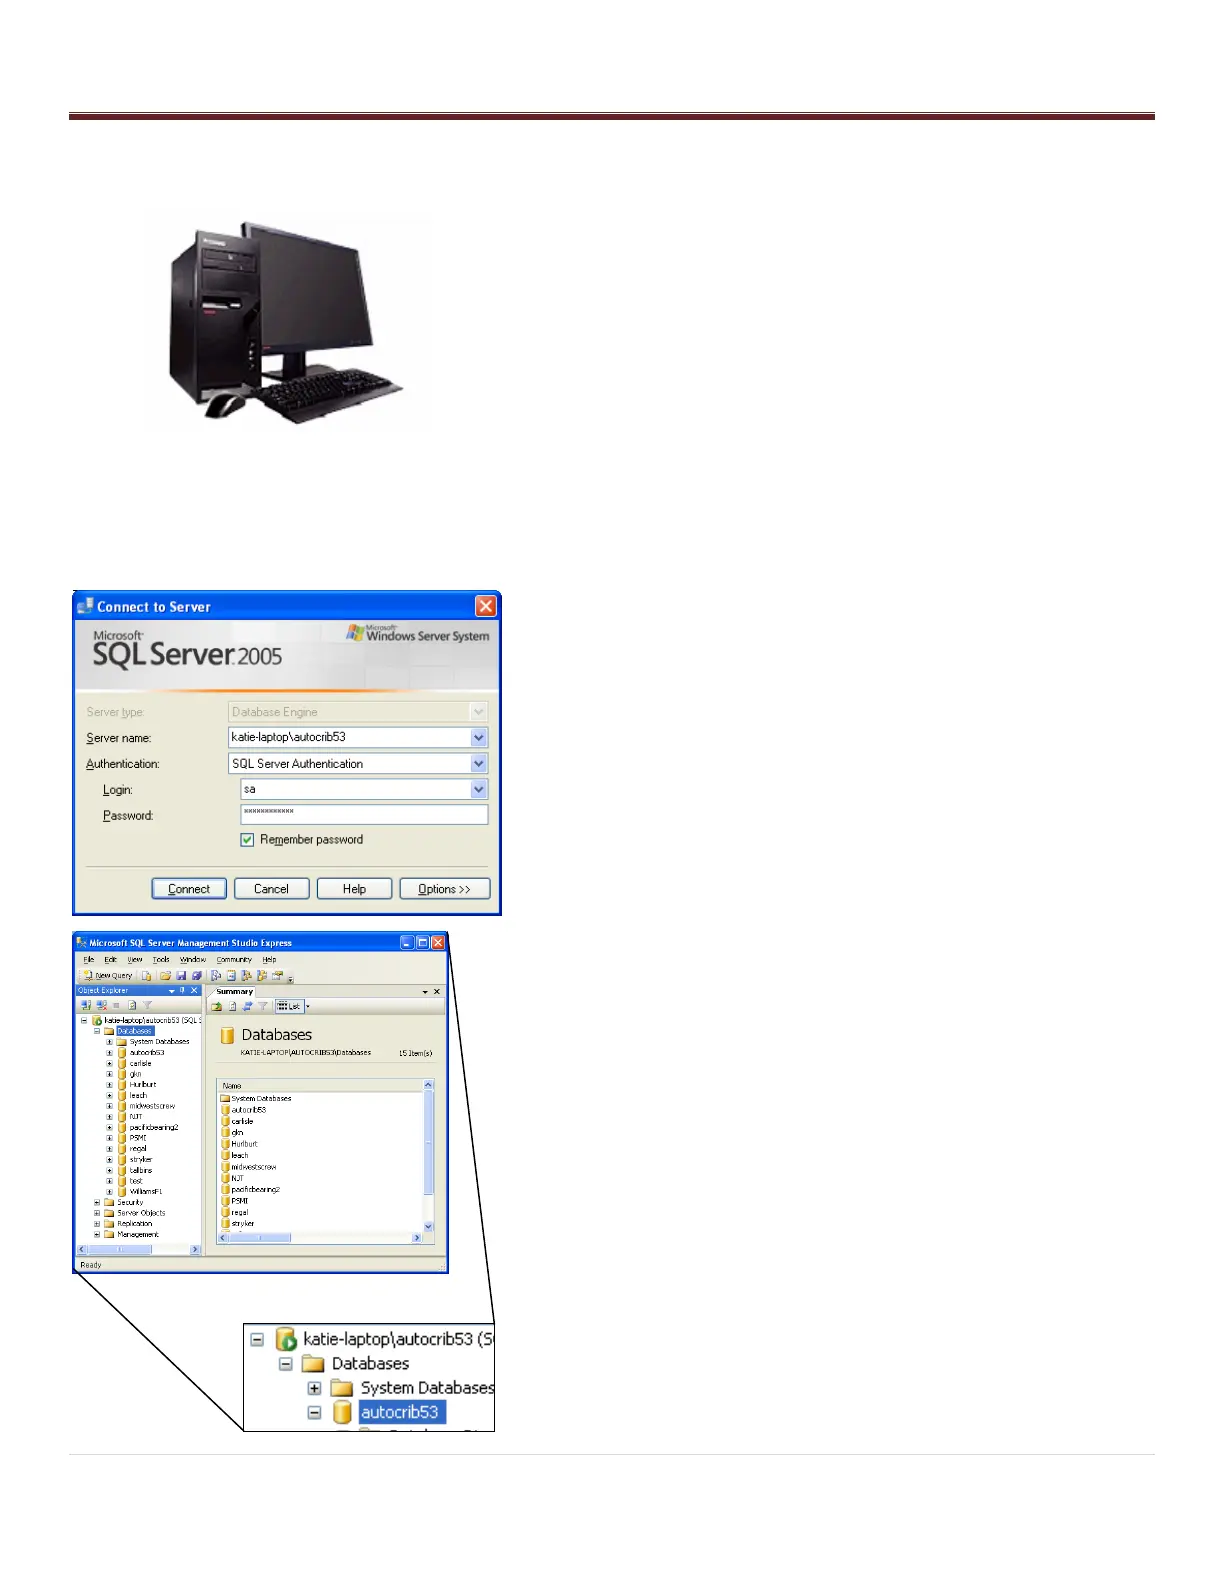Open the File menu in Management Studio
Screen dimensions: 1224x1584
pyautogui.click(x=89, y=959)
